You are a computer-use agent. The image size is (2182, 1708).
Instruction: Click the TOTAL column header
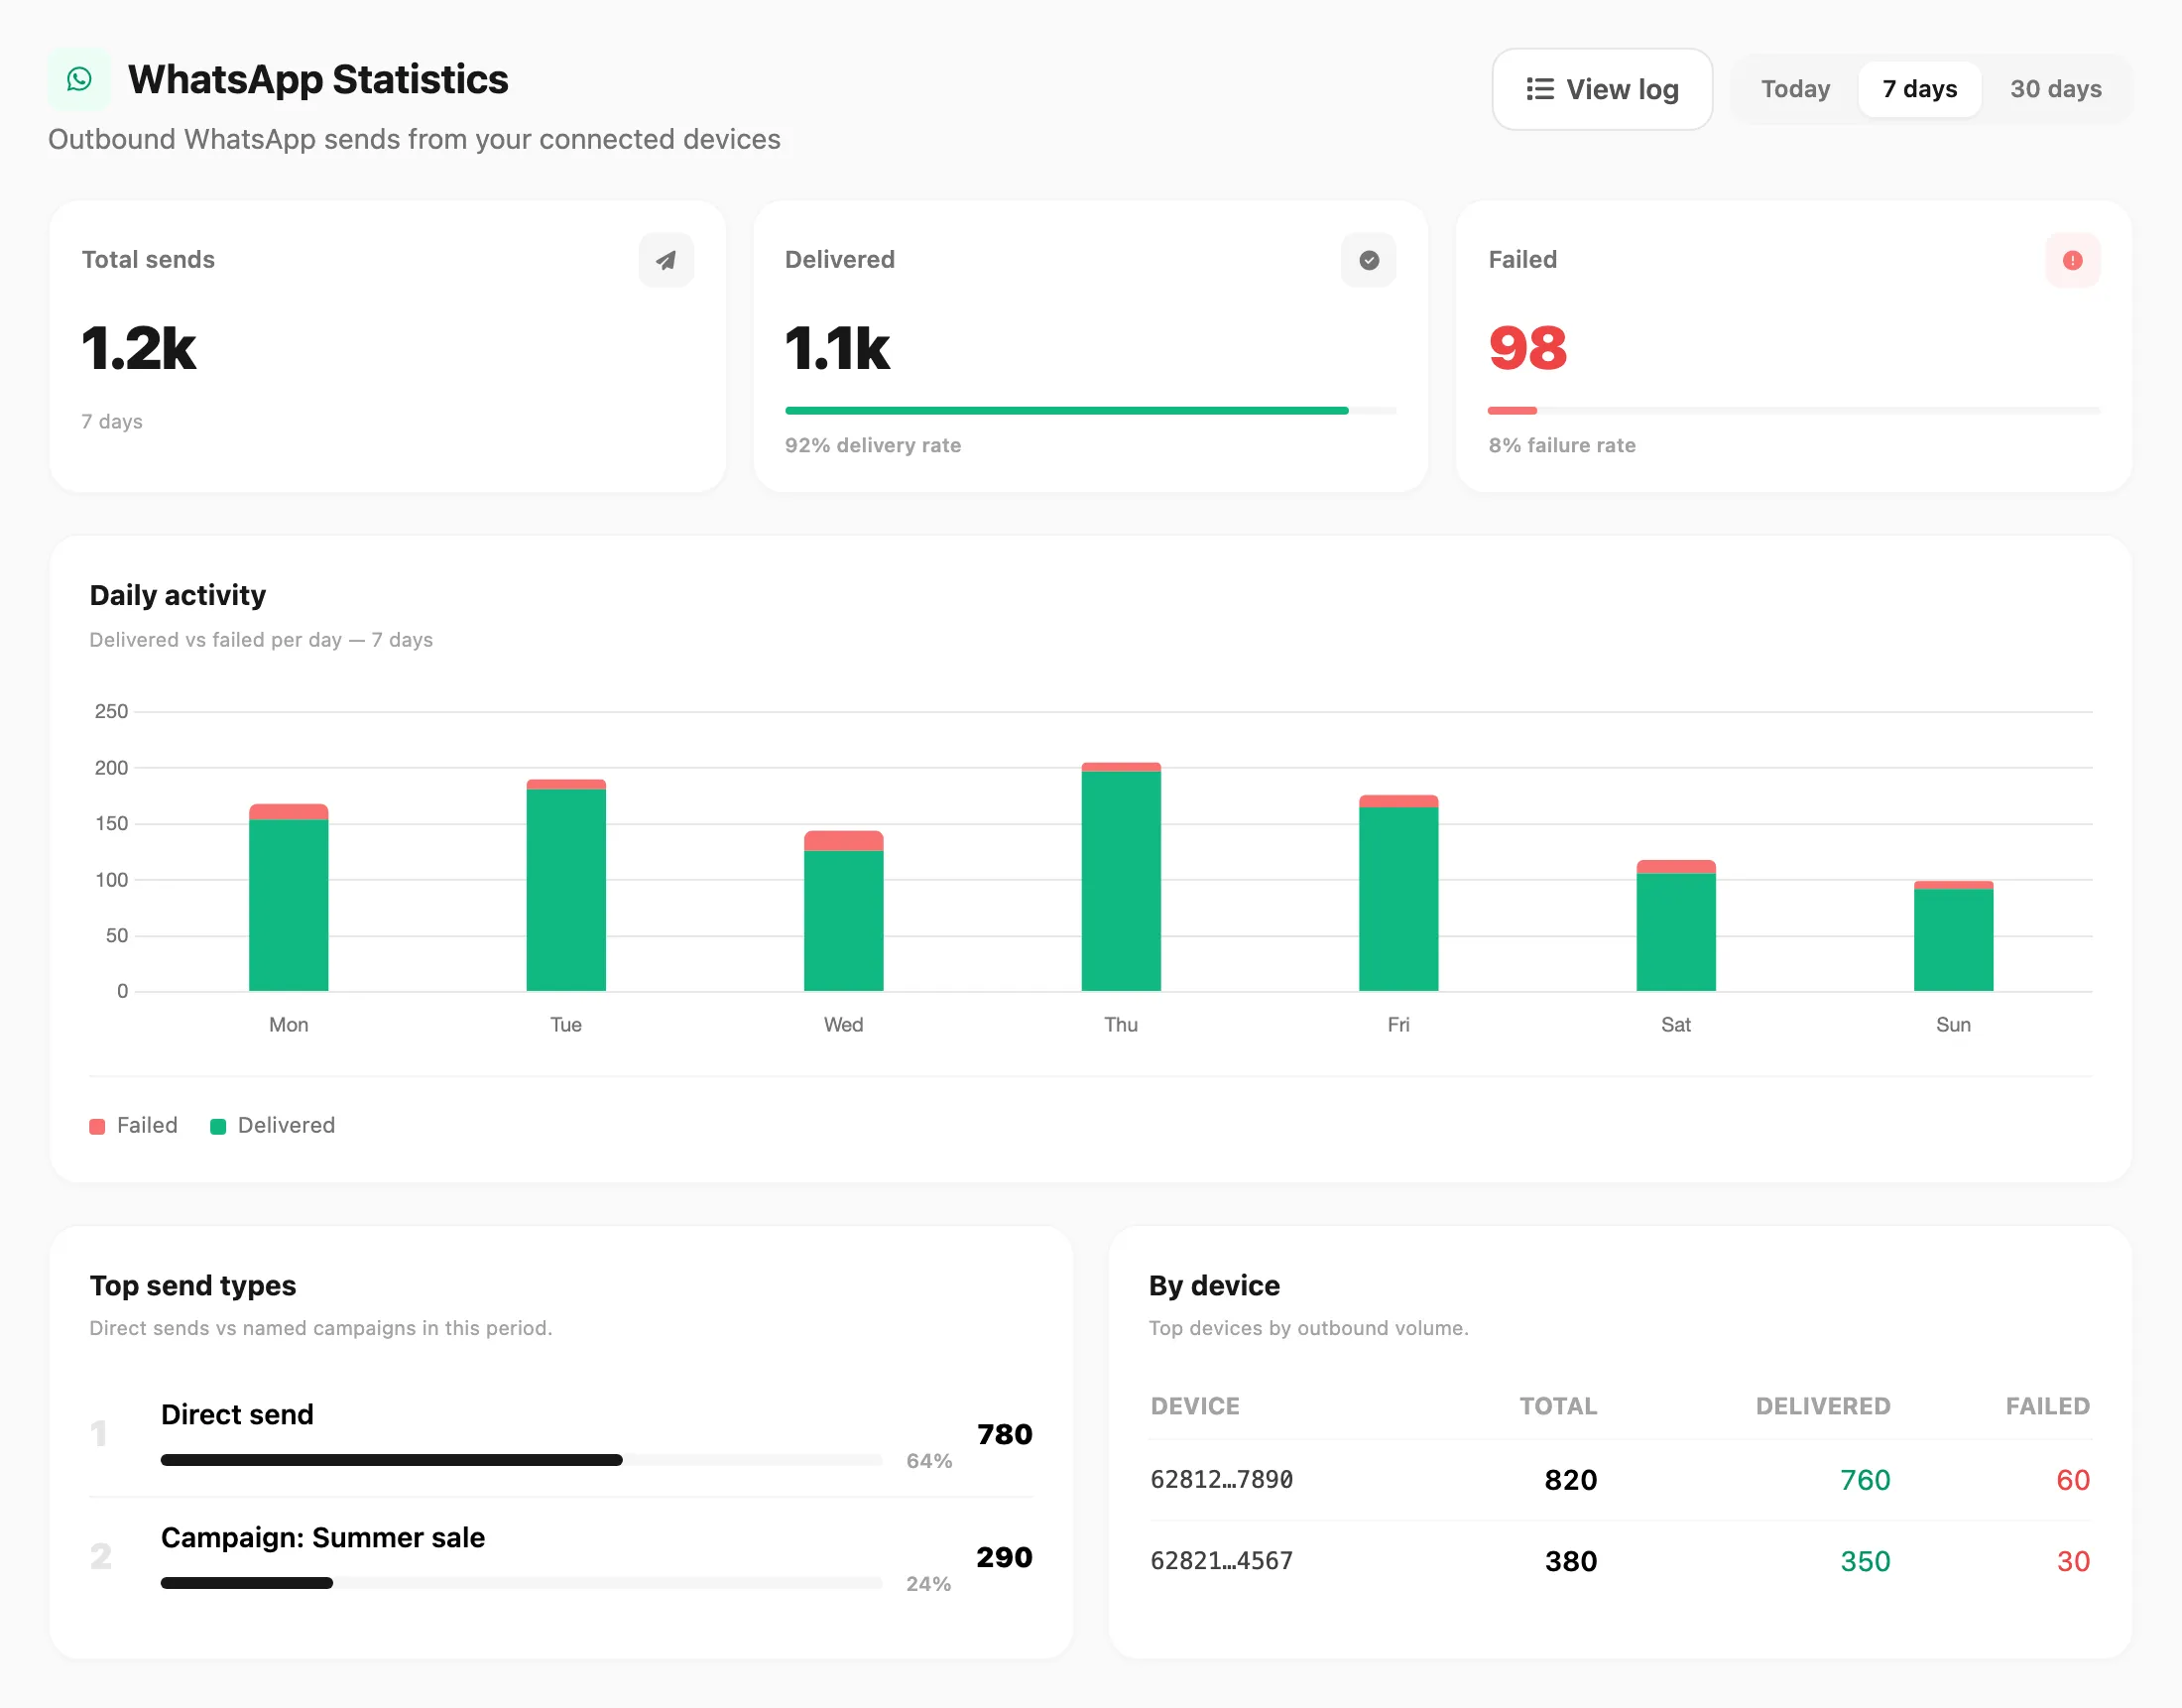[x=1558, y=1406]
